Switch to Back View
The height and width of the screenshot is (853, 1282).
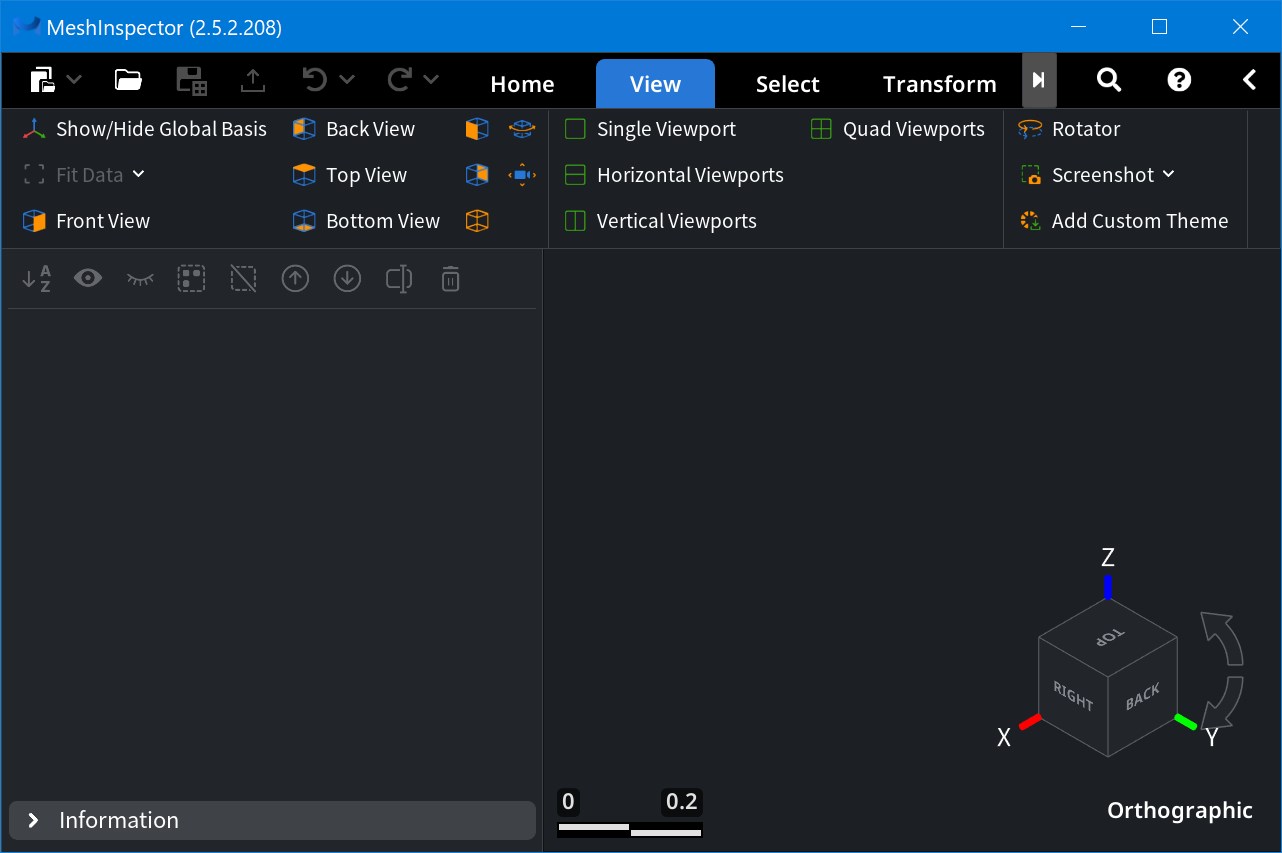click(x=354, y=129)
